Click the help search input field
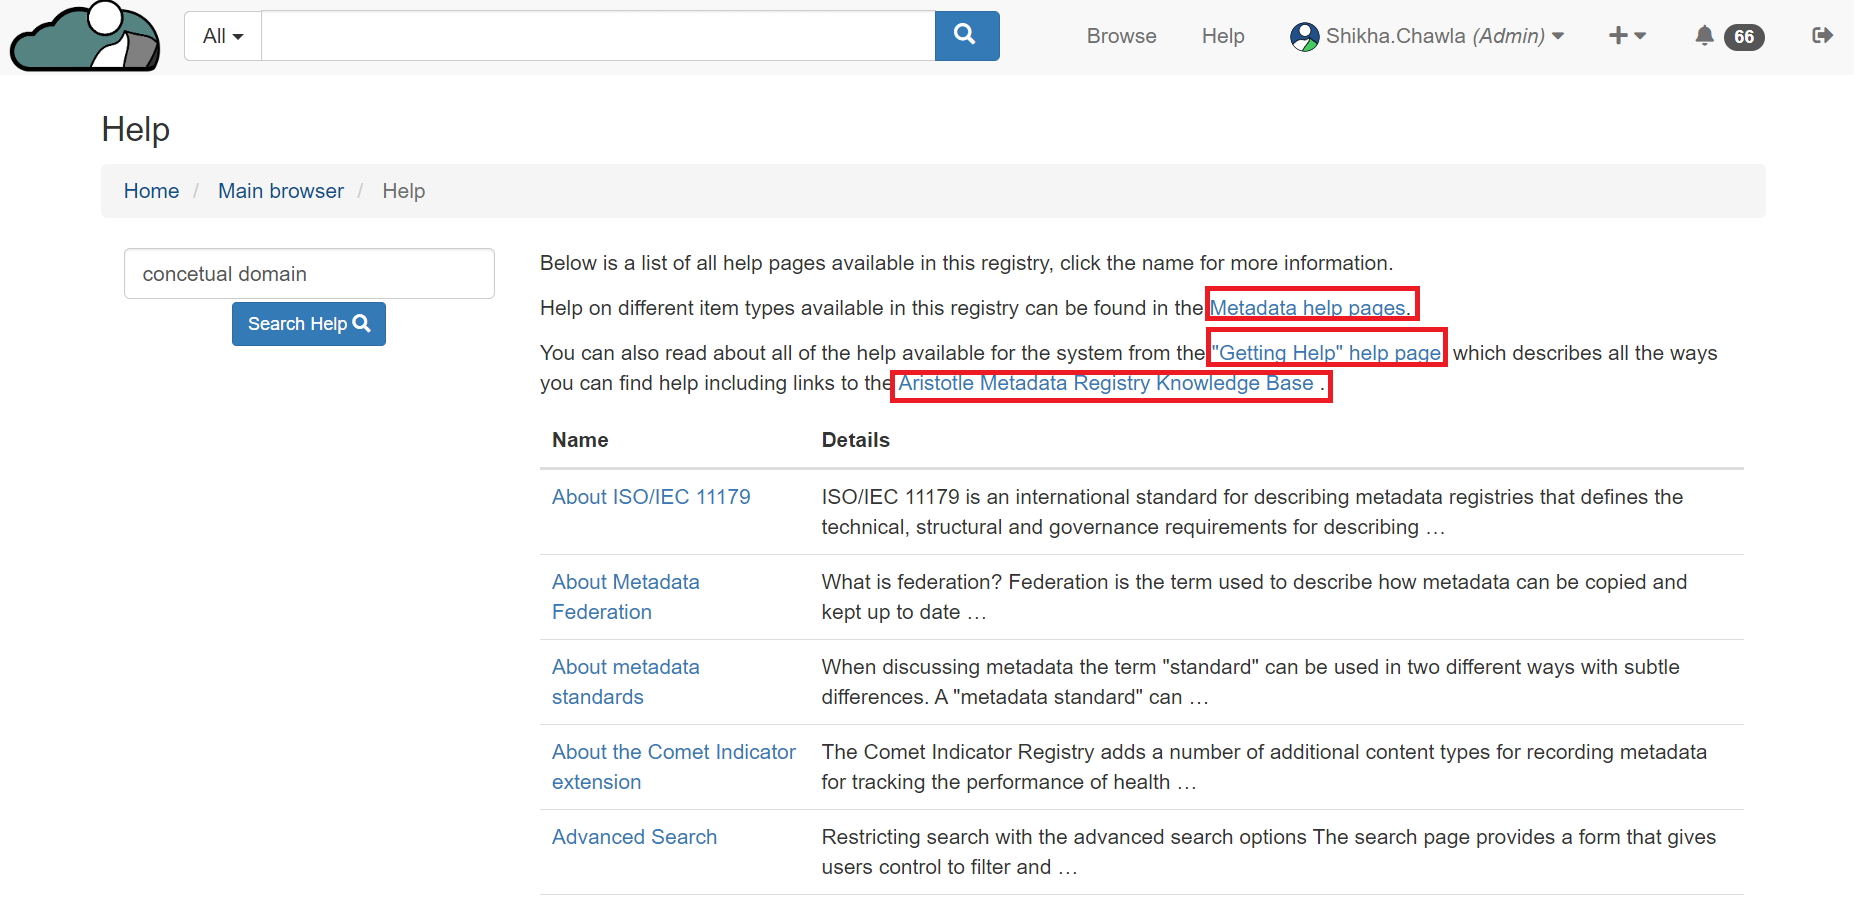The image size is (1856, 903). coord(309,274)
